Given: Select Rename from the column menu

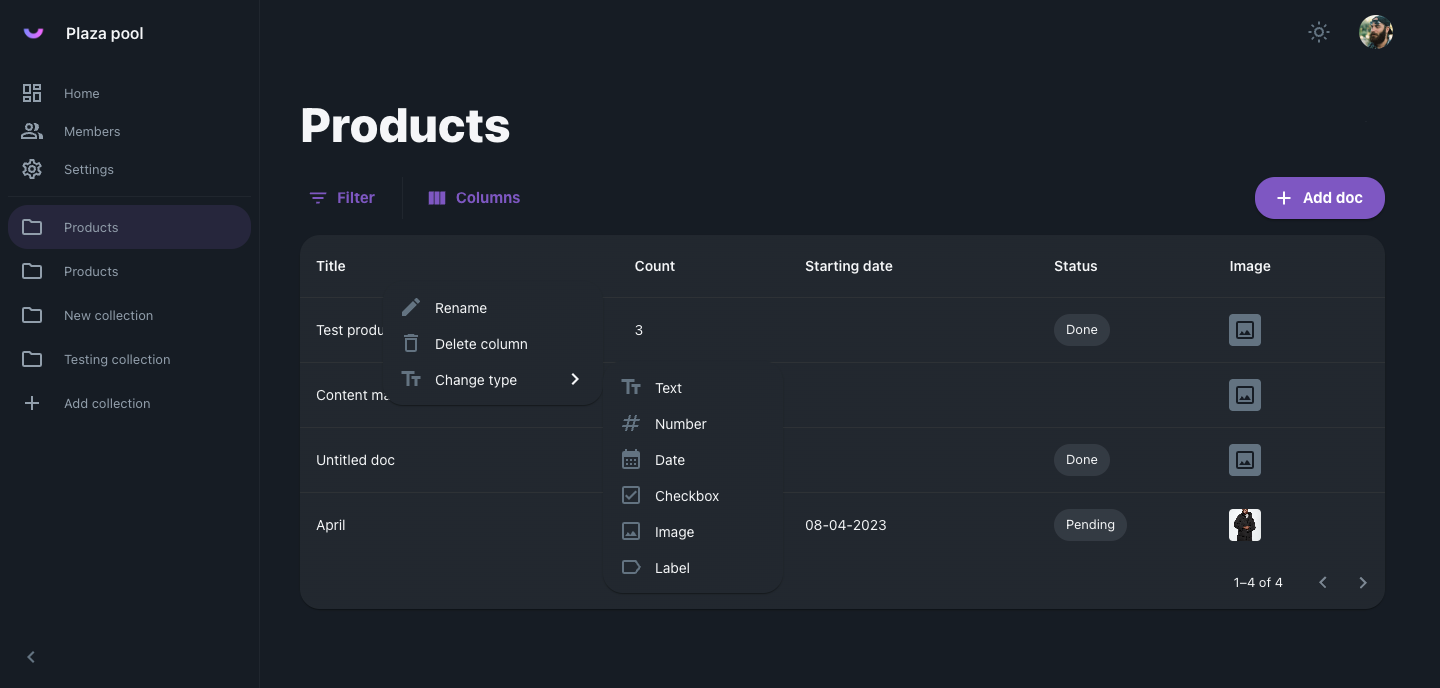Looking at the screenshot, I should (x=460, y=308).
